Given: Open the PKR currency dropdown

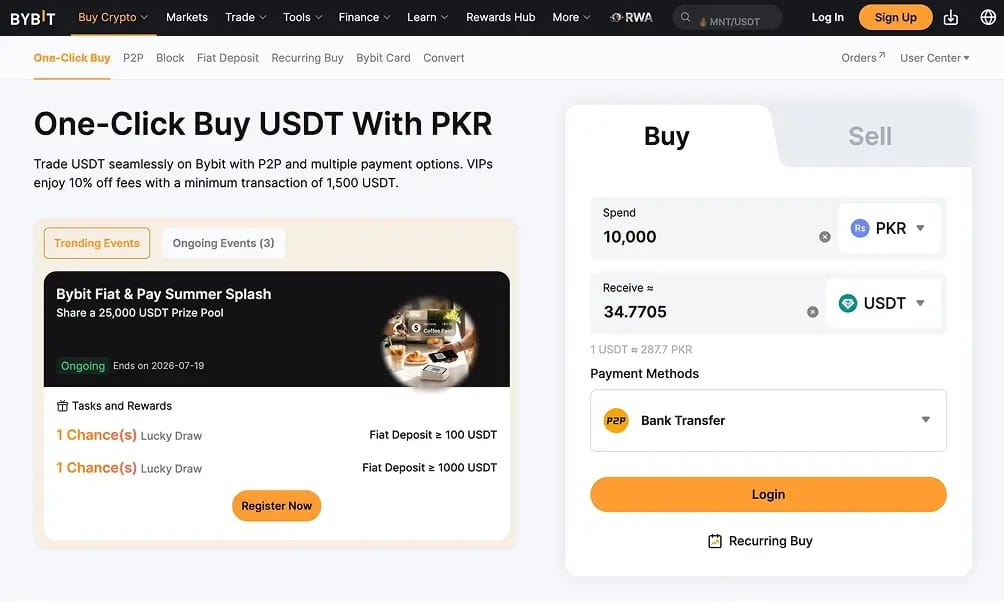Looking at the screenshot, I should pyautogui.click(x=889, y=228).
